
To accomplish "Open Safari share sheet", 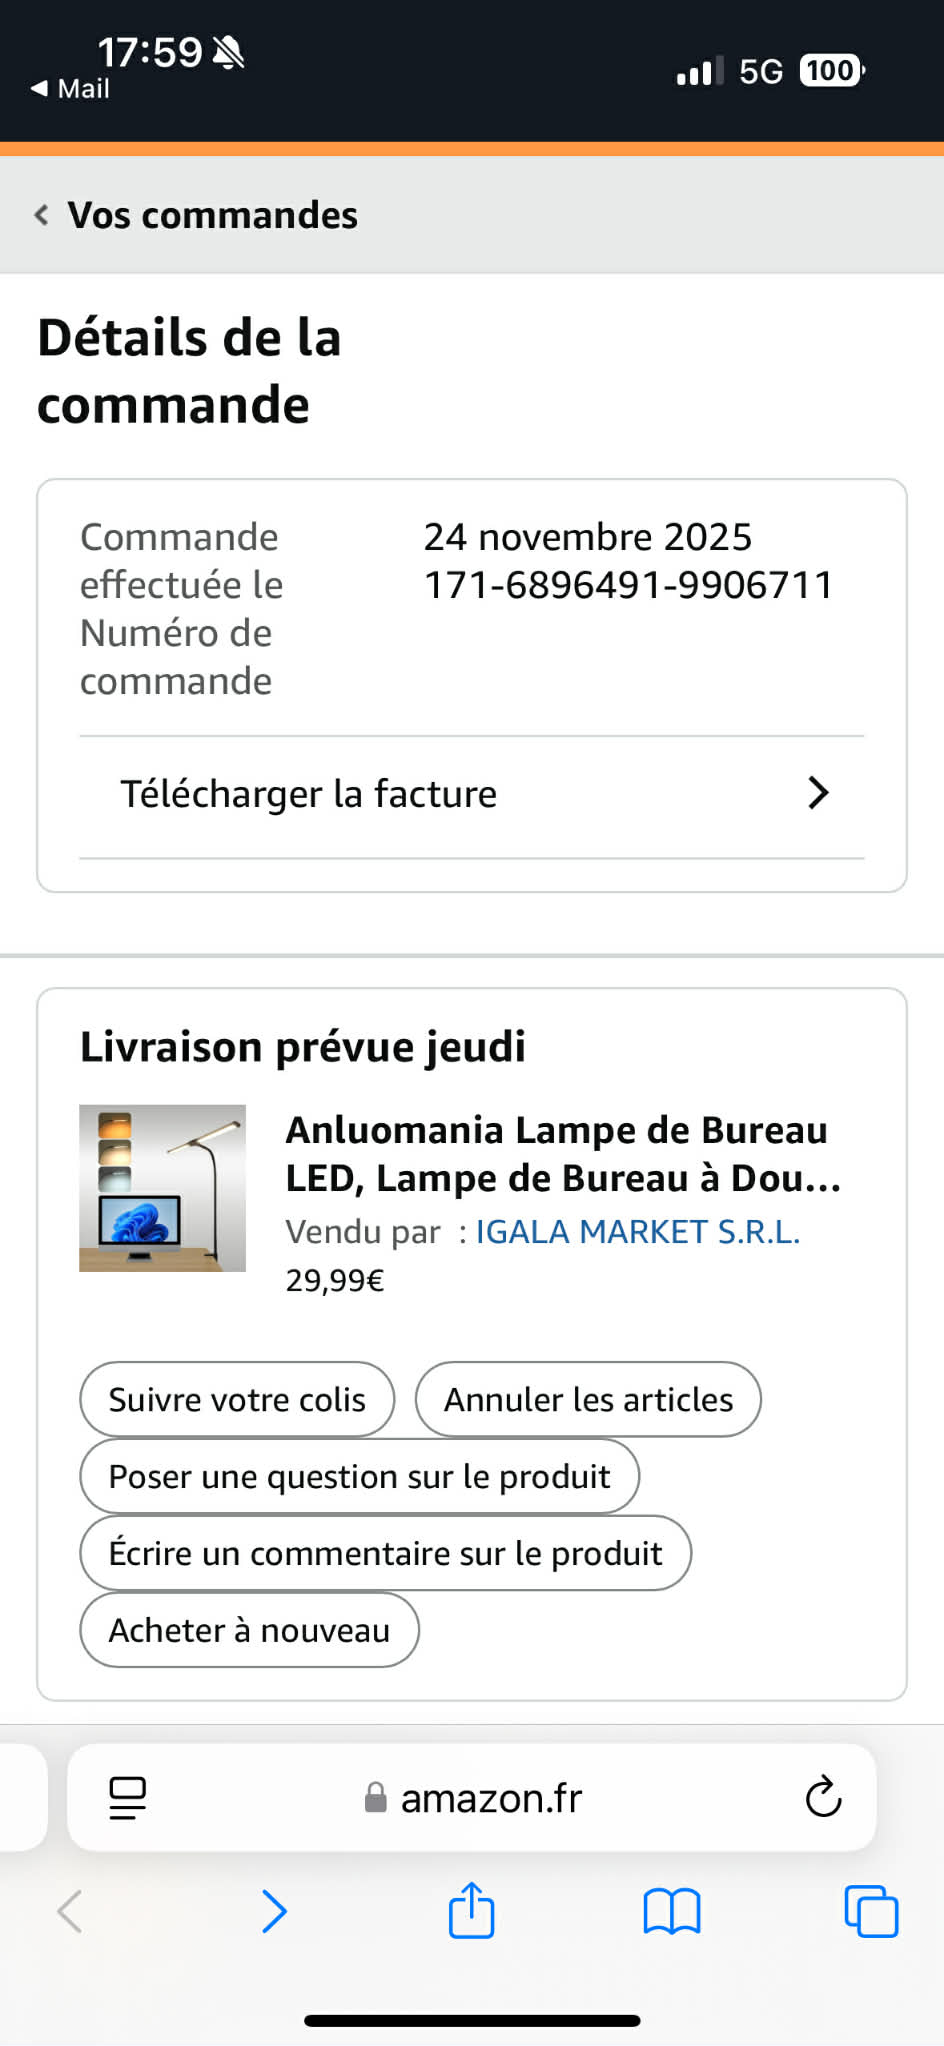I will click(471, 1911).
